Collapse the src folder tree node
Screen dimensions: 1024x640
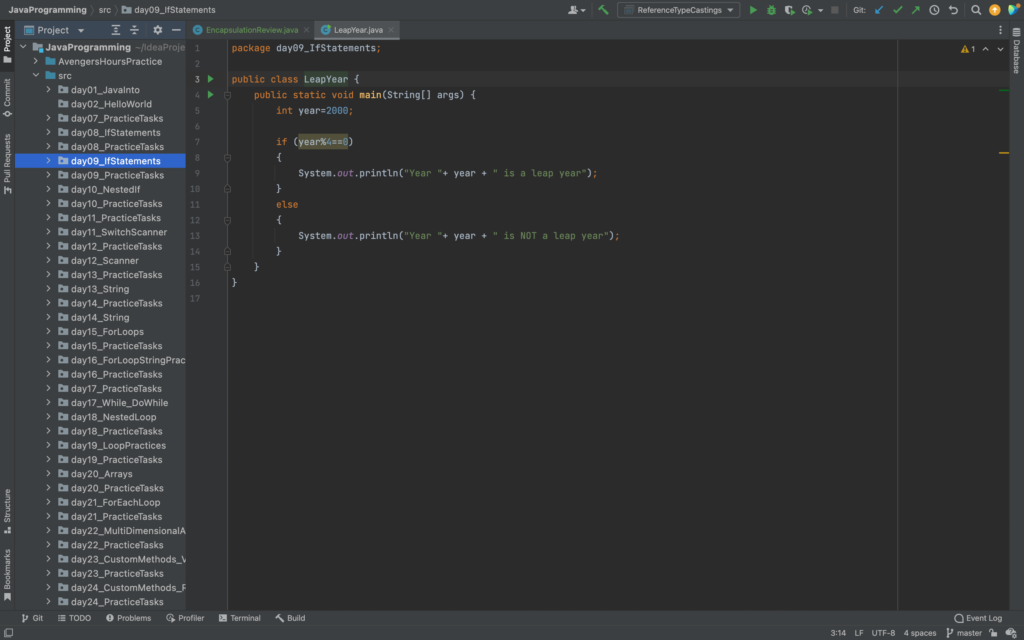point(36,75)
